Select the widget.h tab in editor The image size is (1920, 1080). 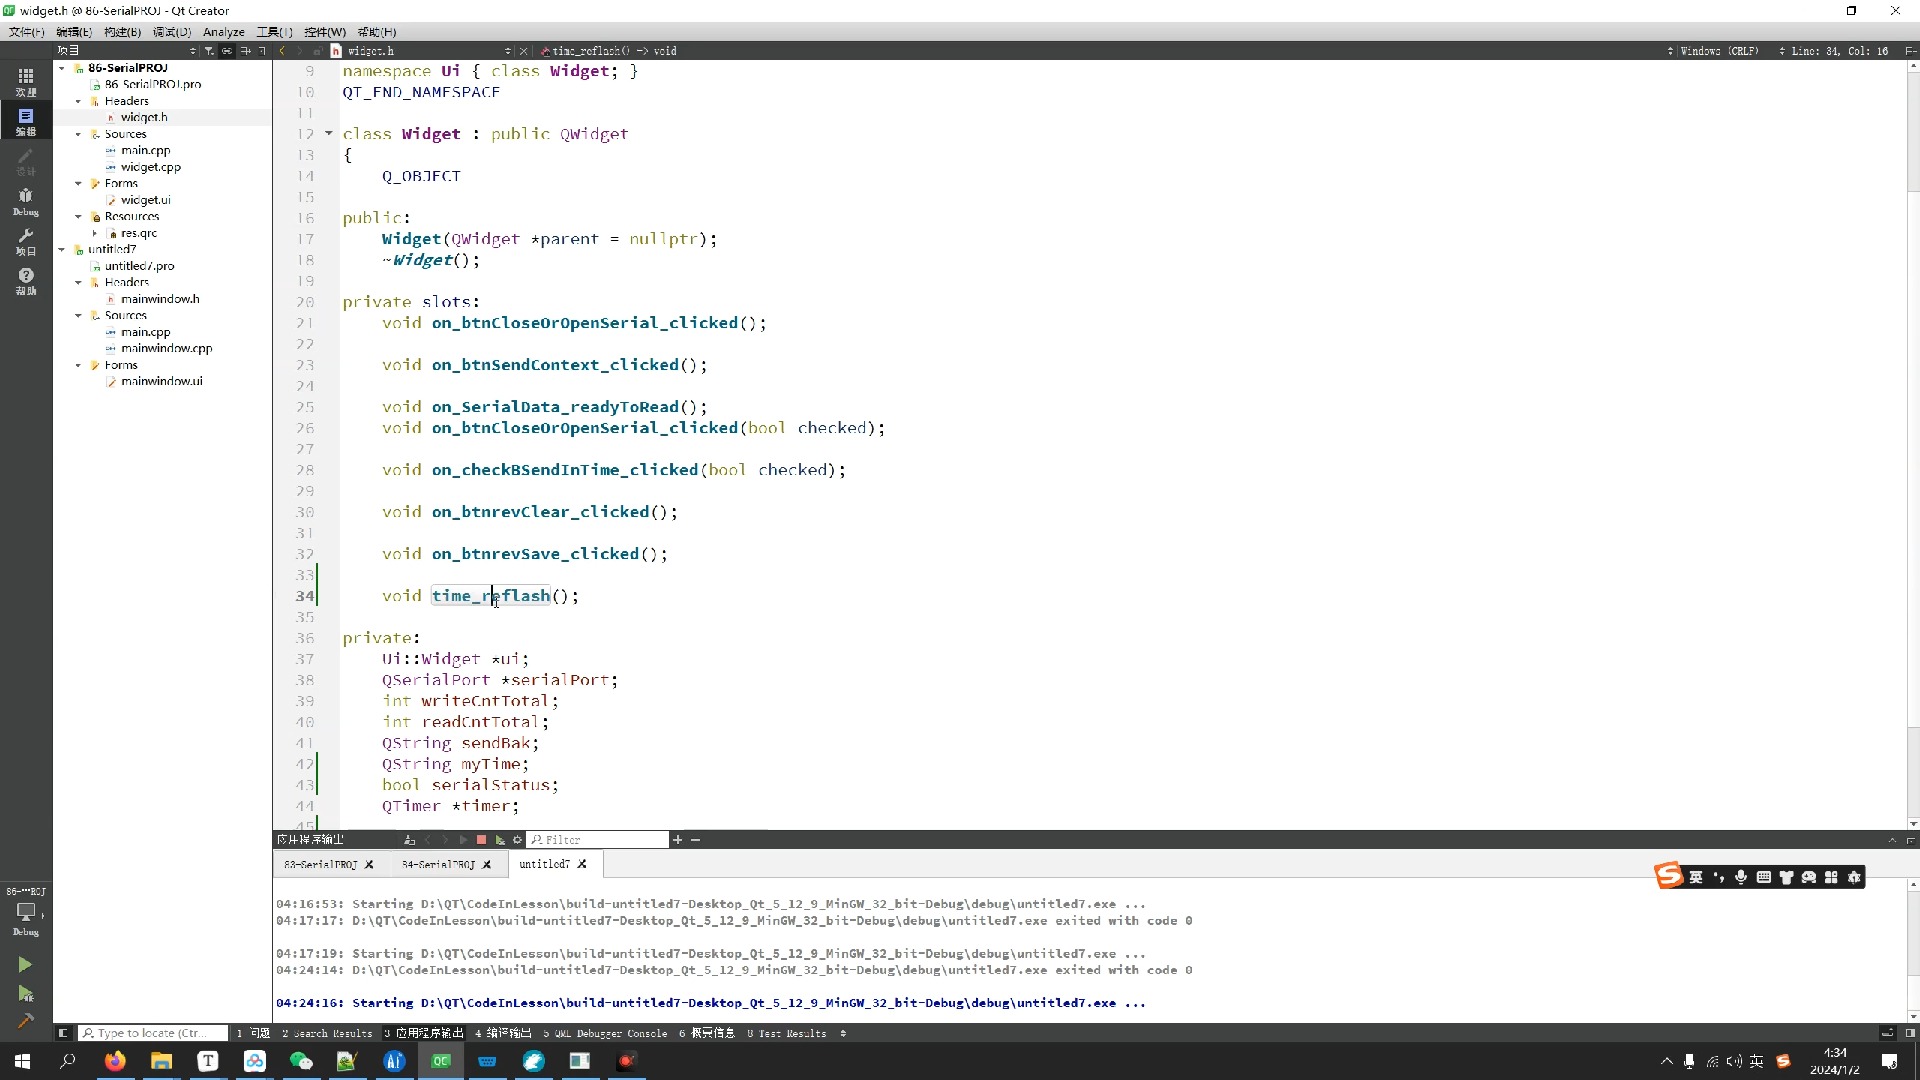[x=373, y=51]
